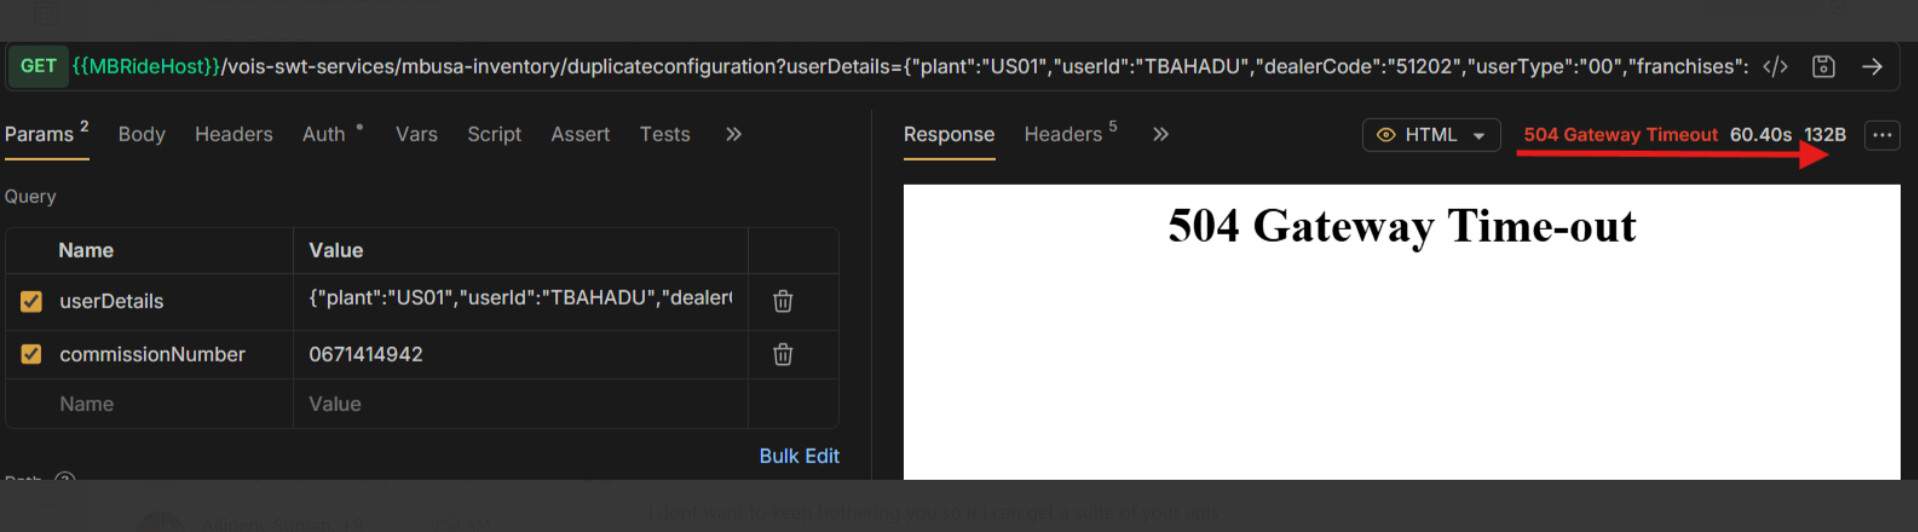Uncheck the commissionNumber parameter checkbox
The width and height of the screenshot is (1918, 532).
[x=32, y=354]
